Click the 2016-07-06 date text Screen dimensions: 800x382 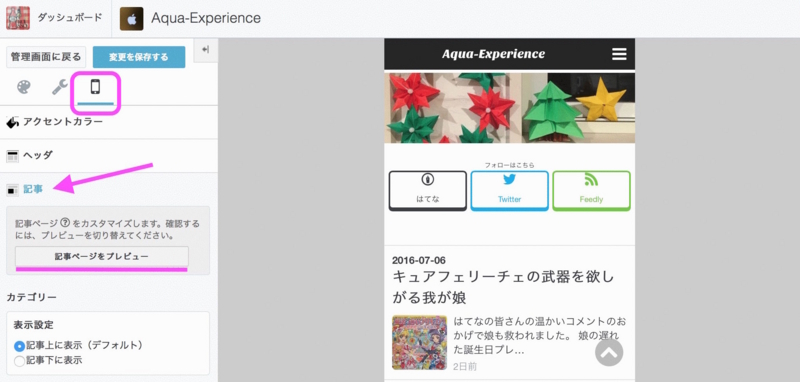418,260
